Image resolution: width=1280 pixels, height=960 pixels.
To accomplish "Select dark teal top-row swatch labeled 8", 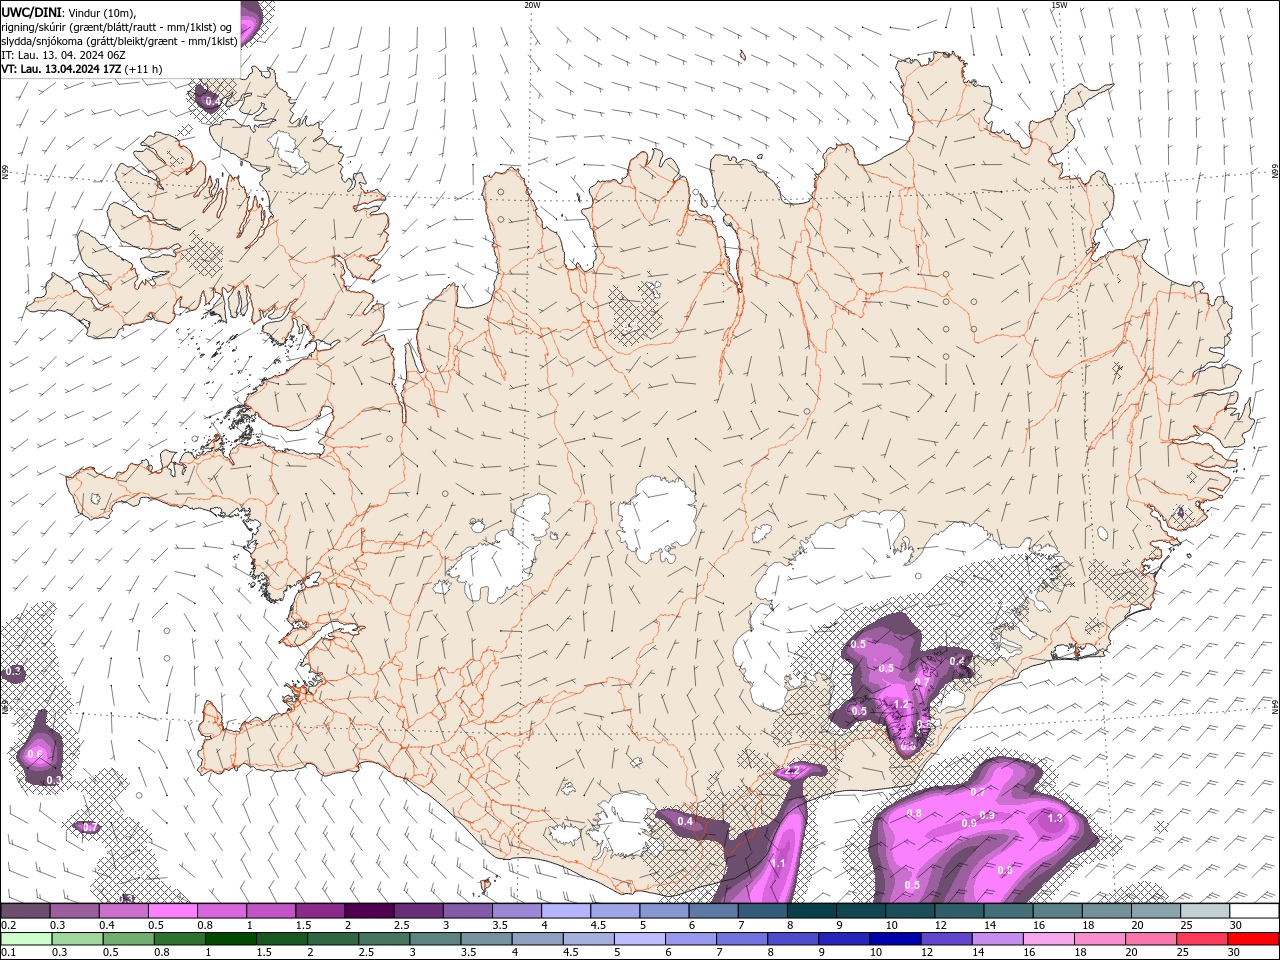I will pos(810,911).
